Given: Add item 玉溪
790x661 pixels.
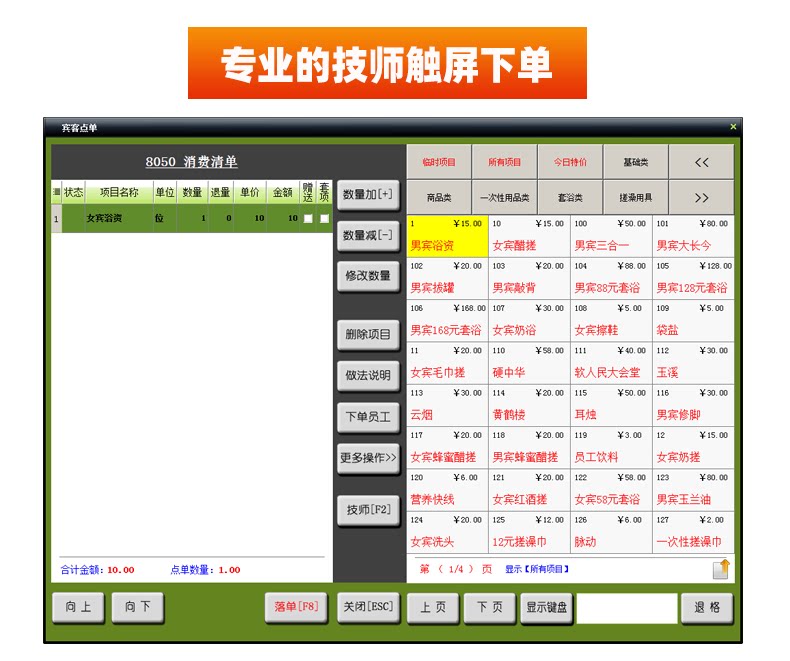Looking at the screenshot, I should pos(693,363).
